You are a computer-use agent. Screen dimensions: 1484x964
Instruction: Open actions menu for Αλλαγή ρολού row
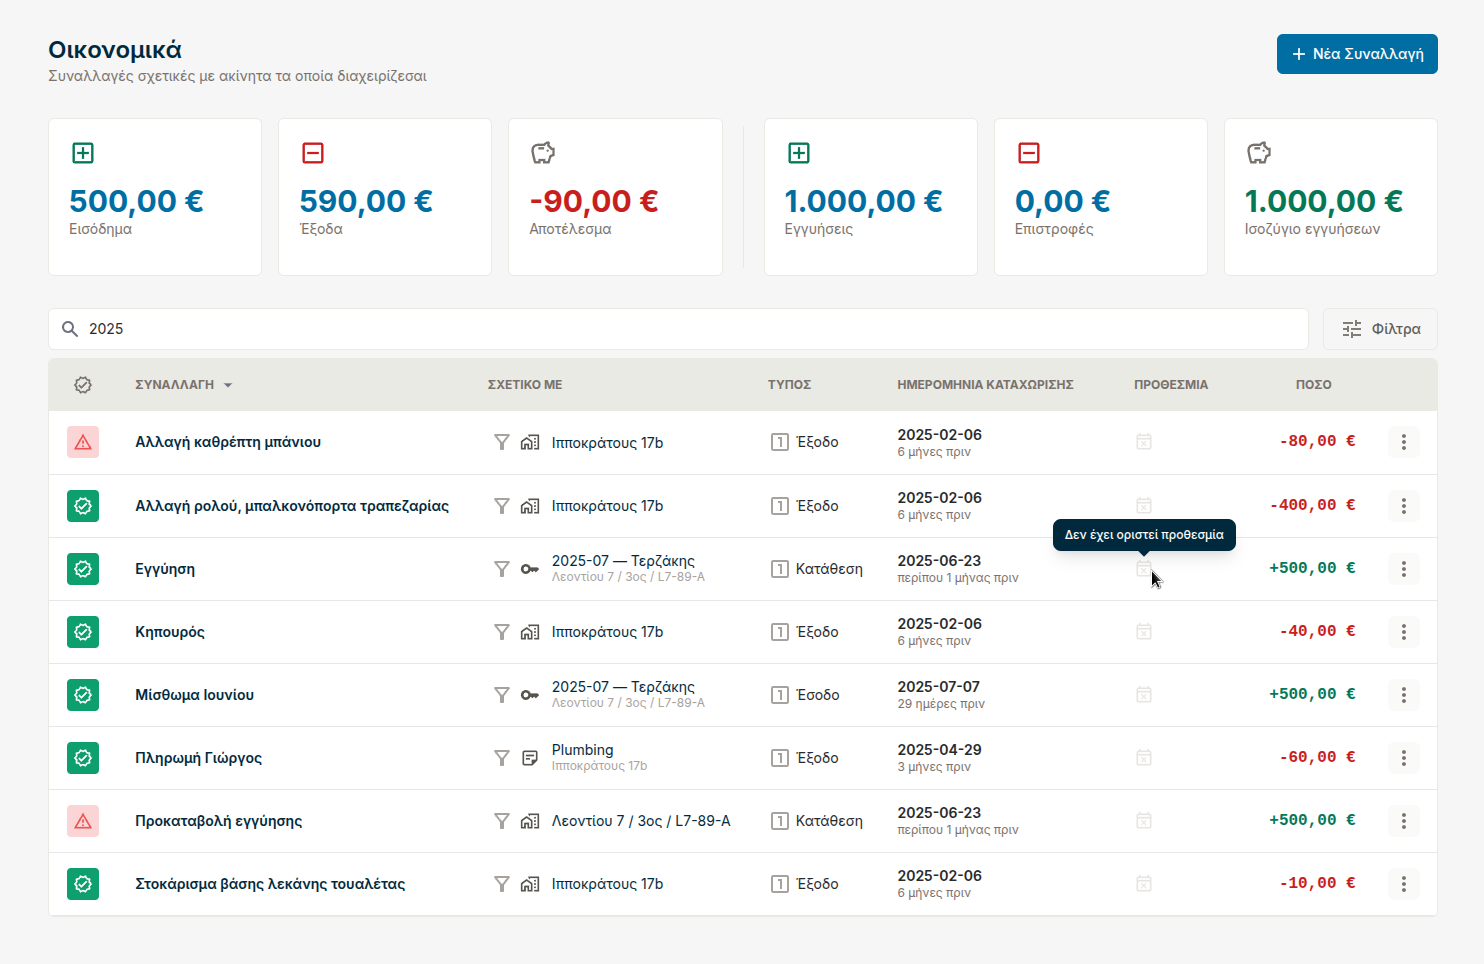[x=1404, y=506]
